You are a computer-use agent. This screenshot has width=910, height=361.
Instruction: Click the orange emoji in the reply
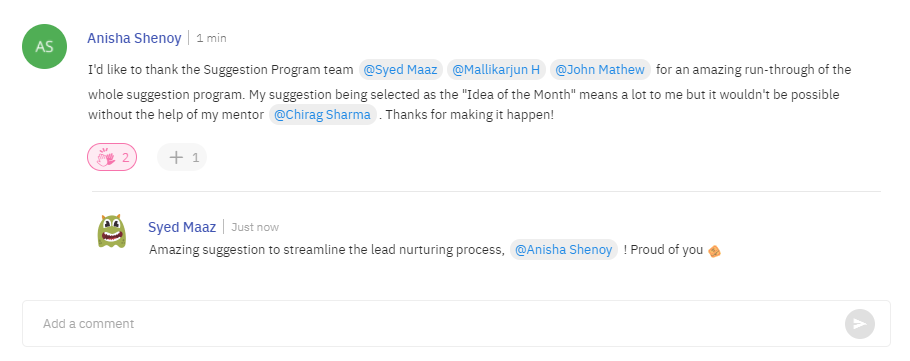[x=714, y=251]
